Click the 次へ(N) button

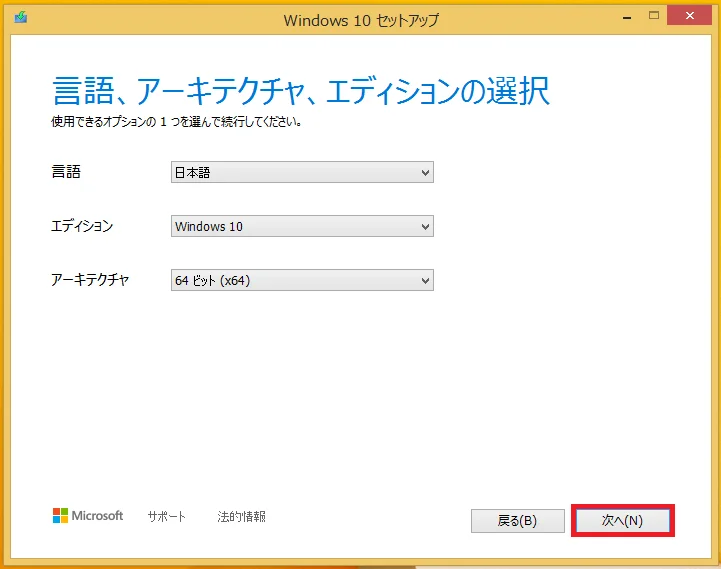pyautogui.click(x=623, y=521)
